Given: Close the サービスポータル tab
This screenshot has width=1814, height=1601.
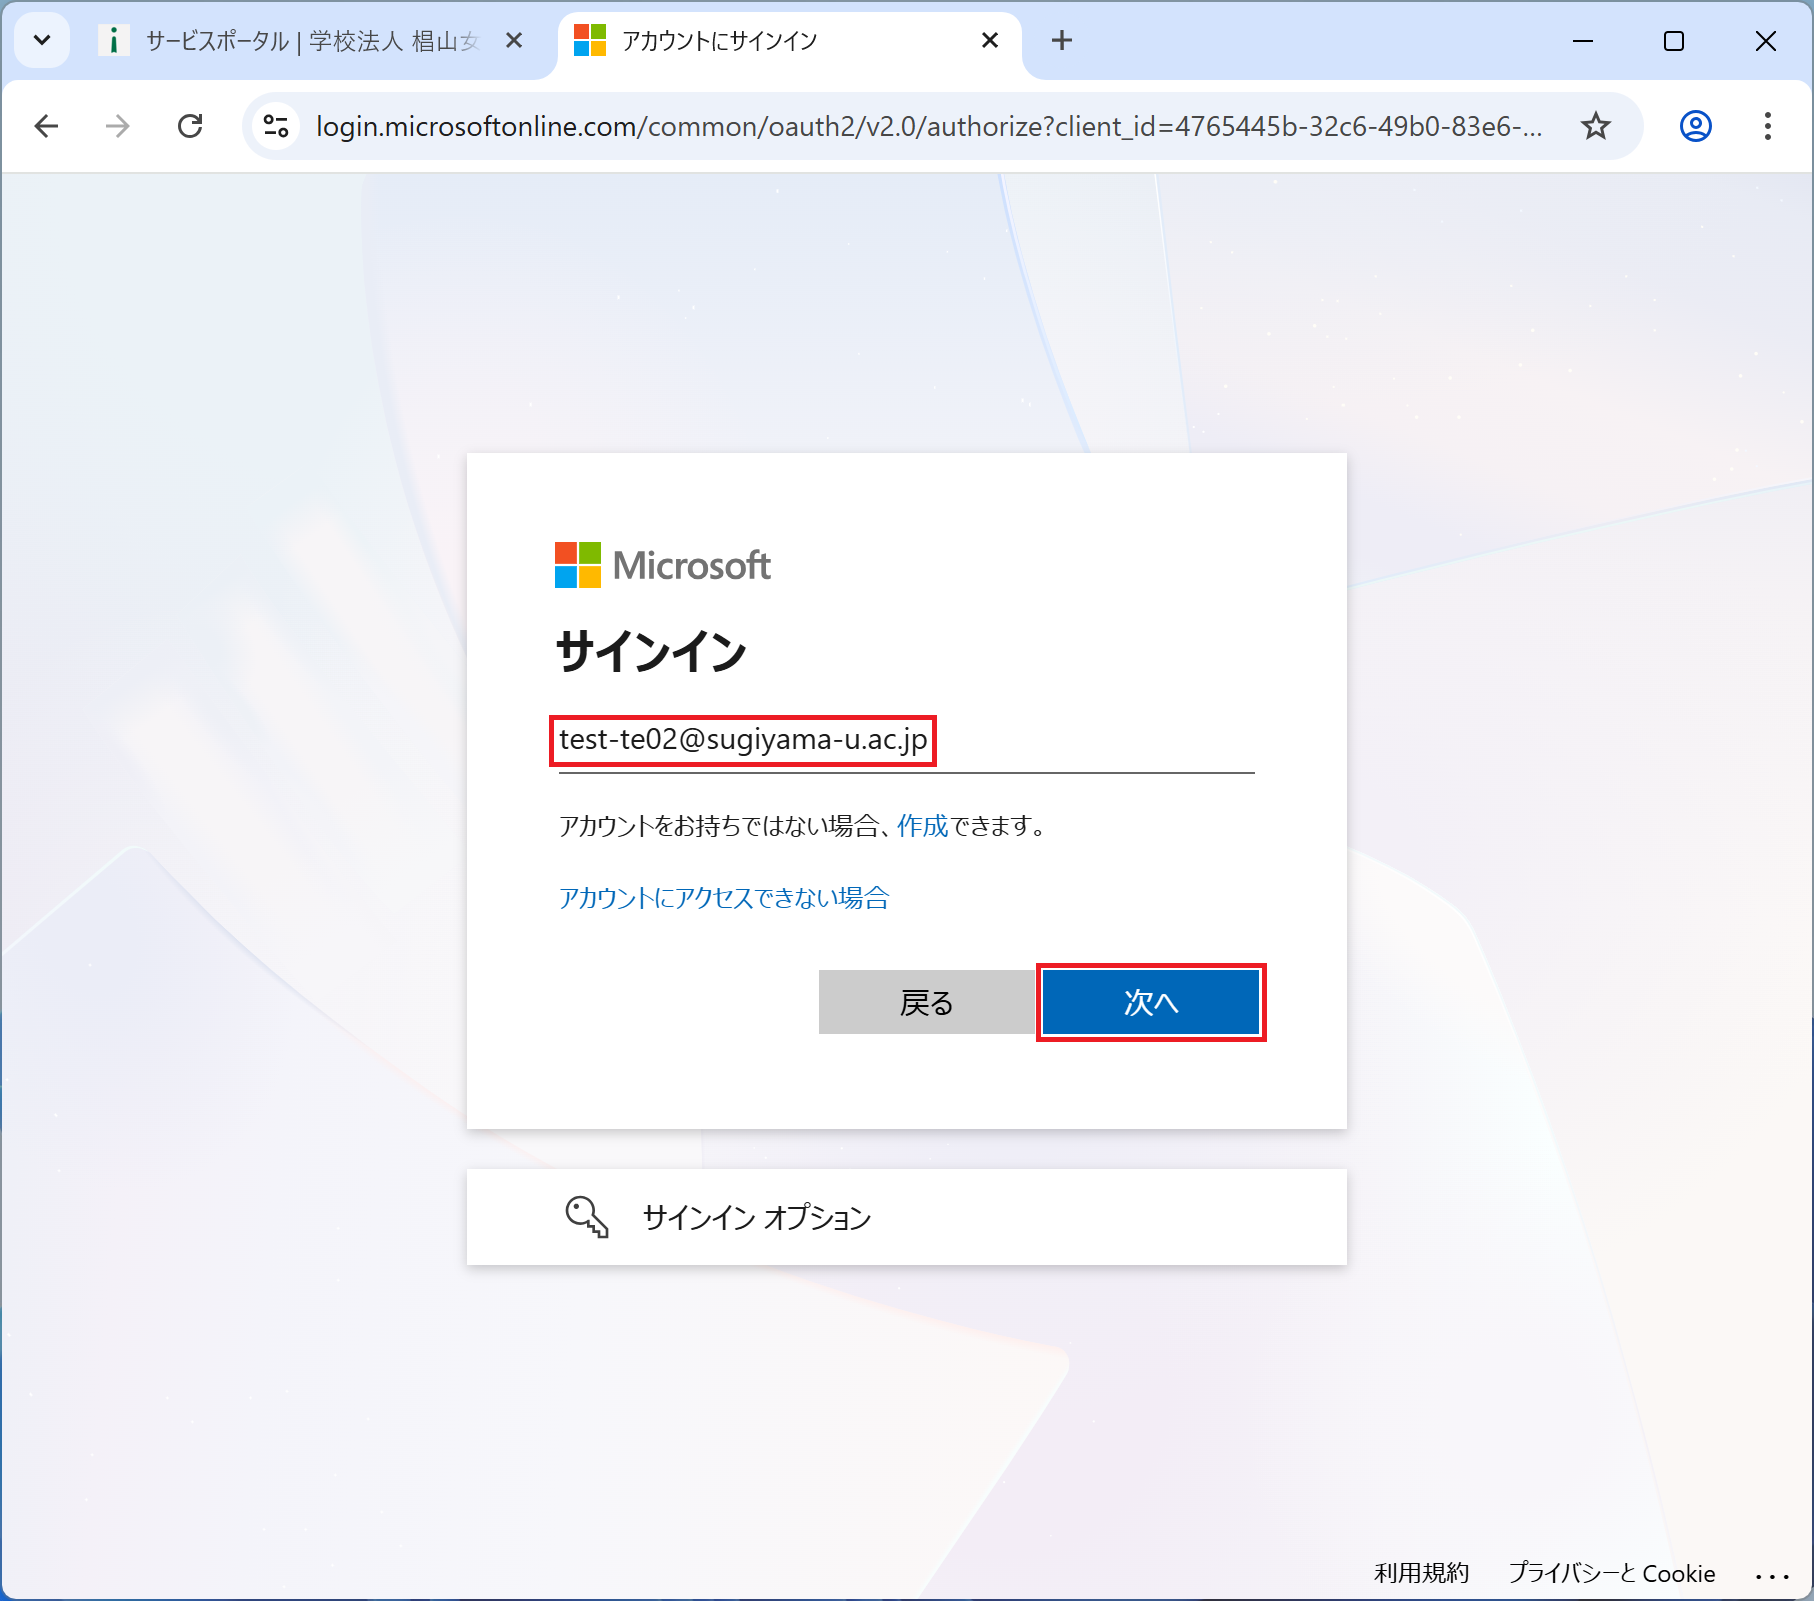Looking at the screenshot, I should pyautogui.click(x=514, y=41).
